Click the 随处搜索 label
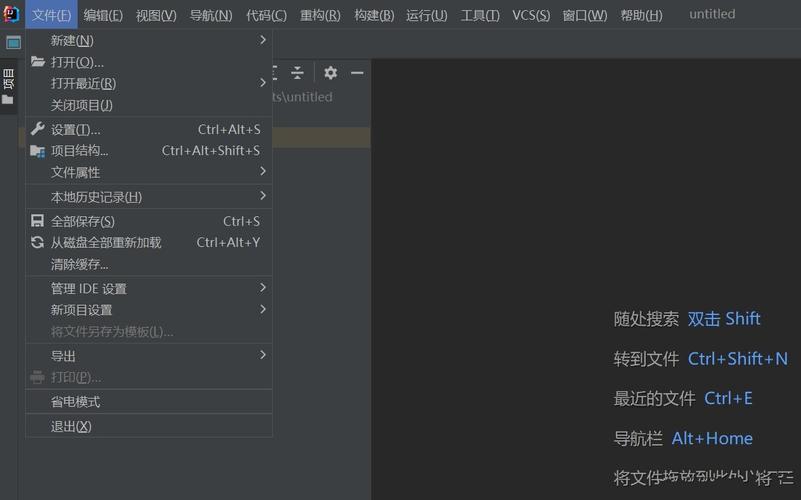 (646, 319)
